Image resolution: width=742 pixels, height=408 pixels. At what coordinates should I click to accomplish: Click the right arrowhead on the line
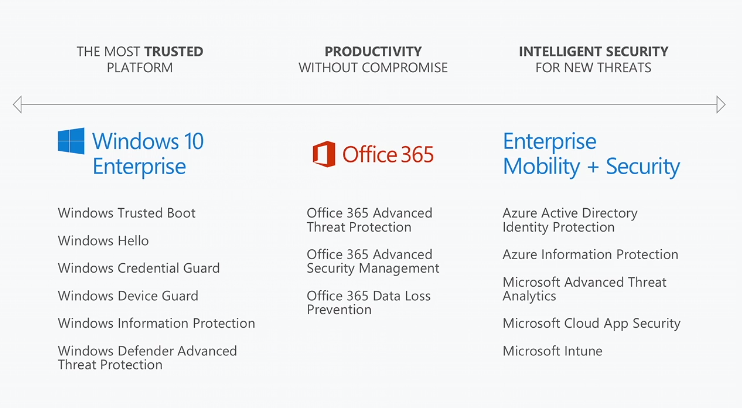click(720, 104)
